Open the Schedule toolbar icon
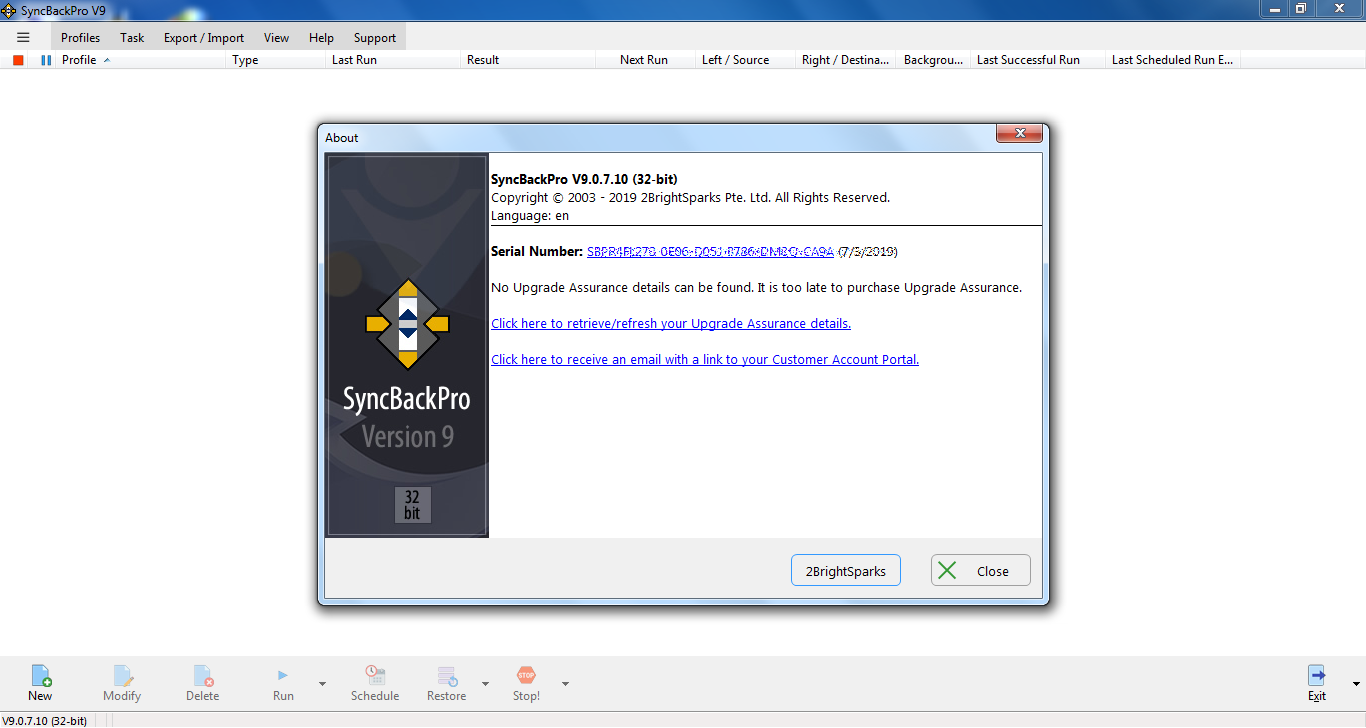The width and height of the screenshot is (1366, 728). pos(375,684)
